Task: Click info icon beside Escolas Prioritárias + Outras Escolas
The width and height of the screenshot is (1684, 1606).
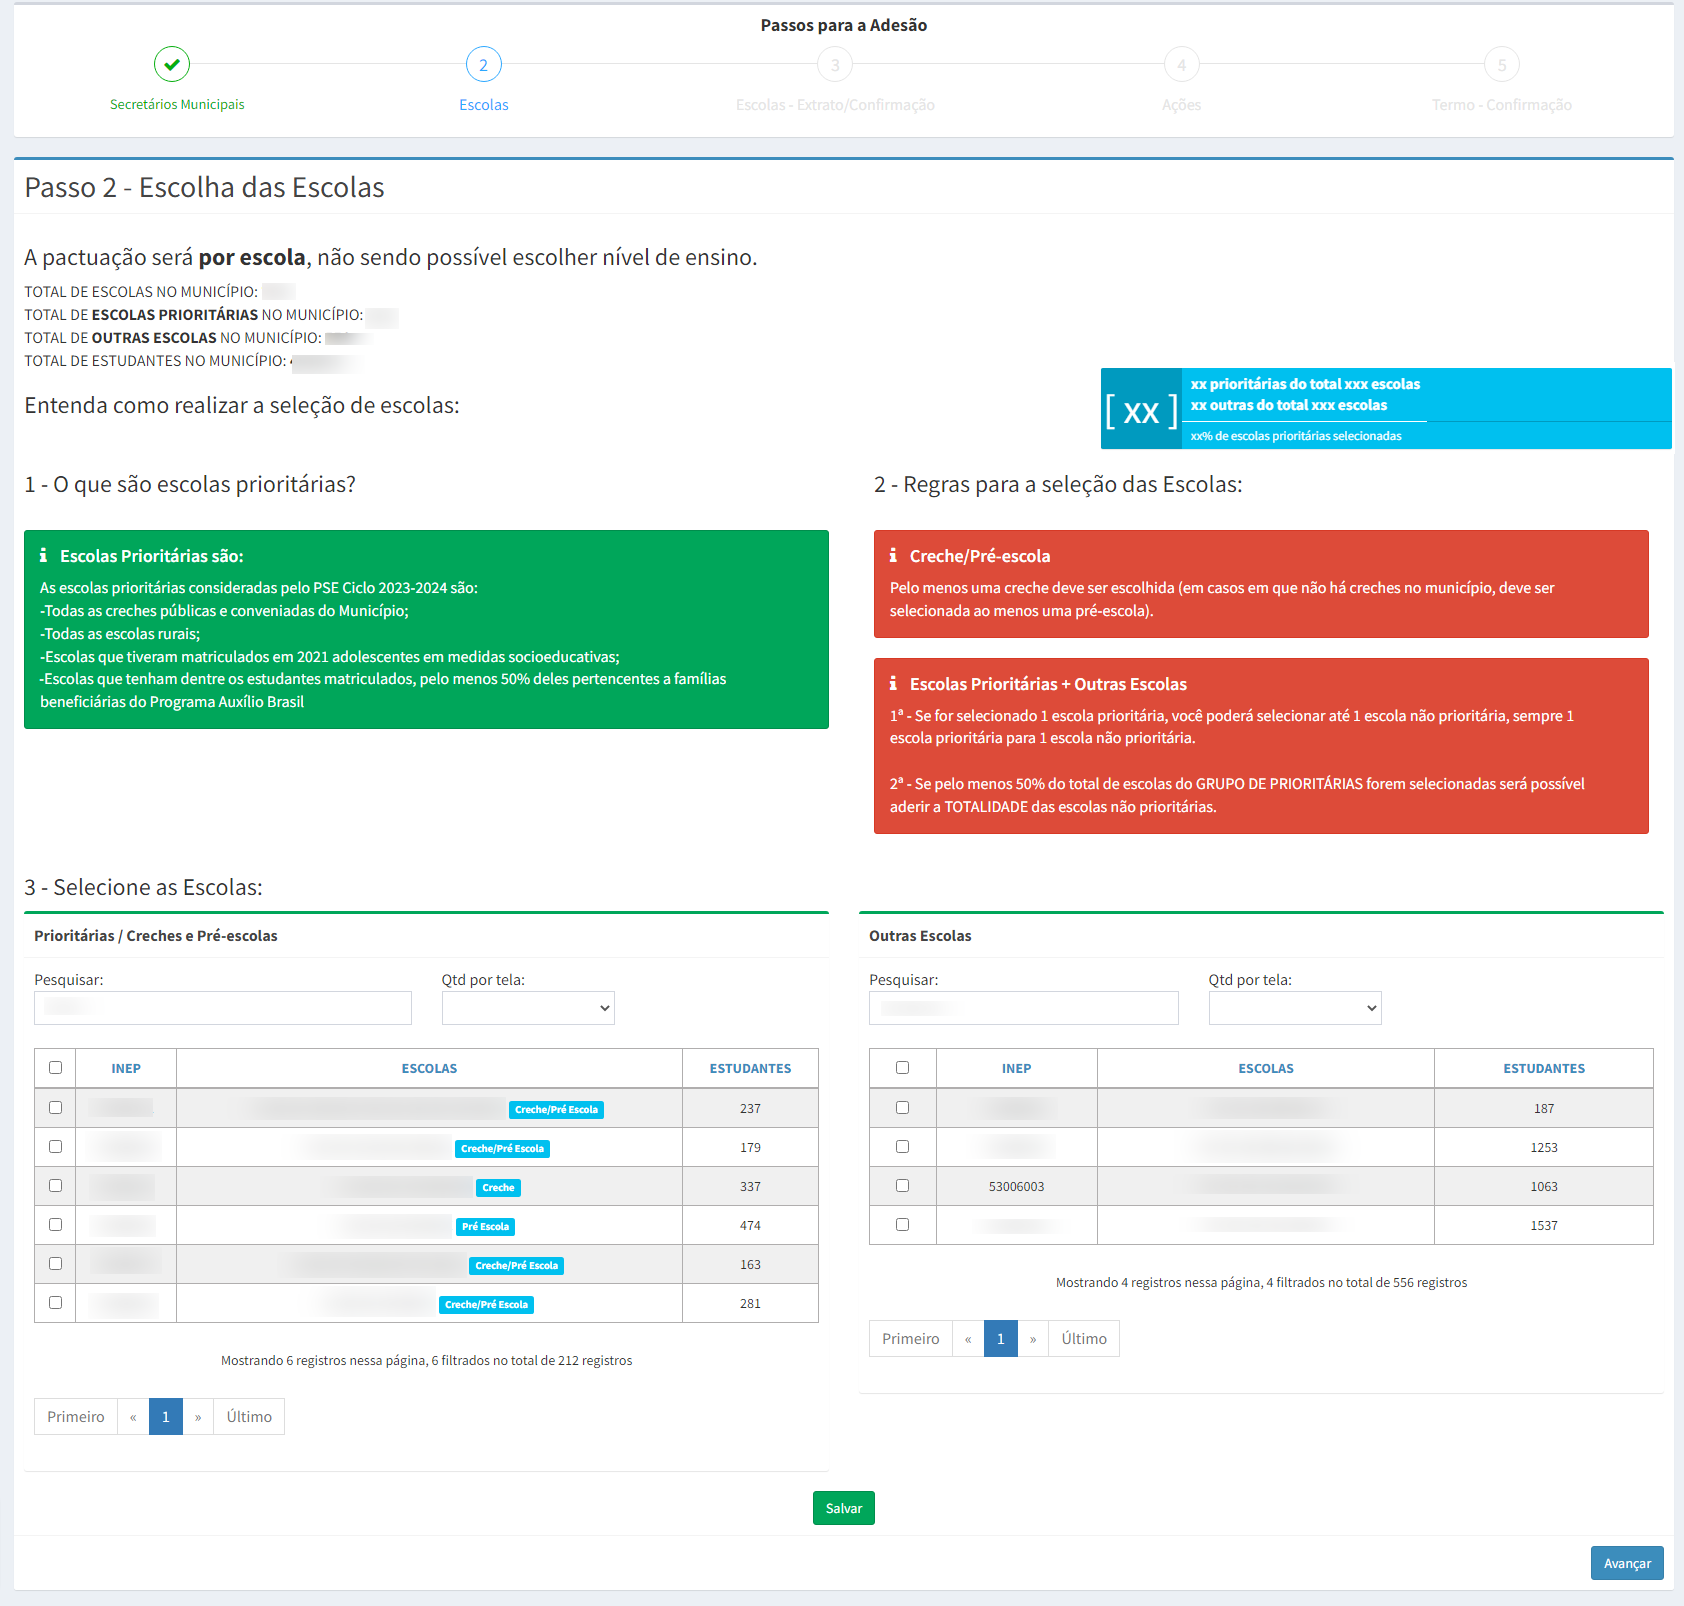Action: coord(893,683)
